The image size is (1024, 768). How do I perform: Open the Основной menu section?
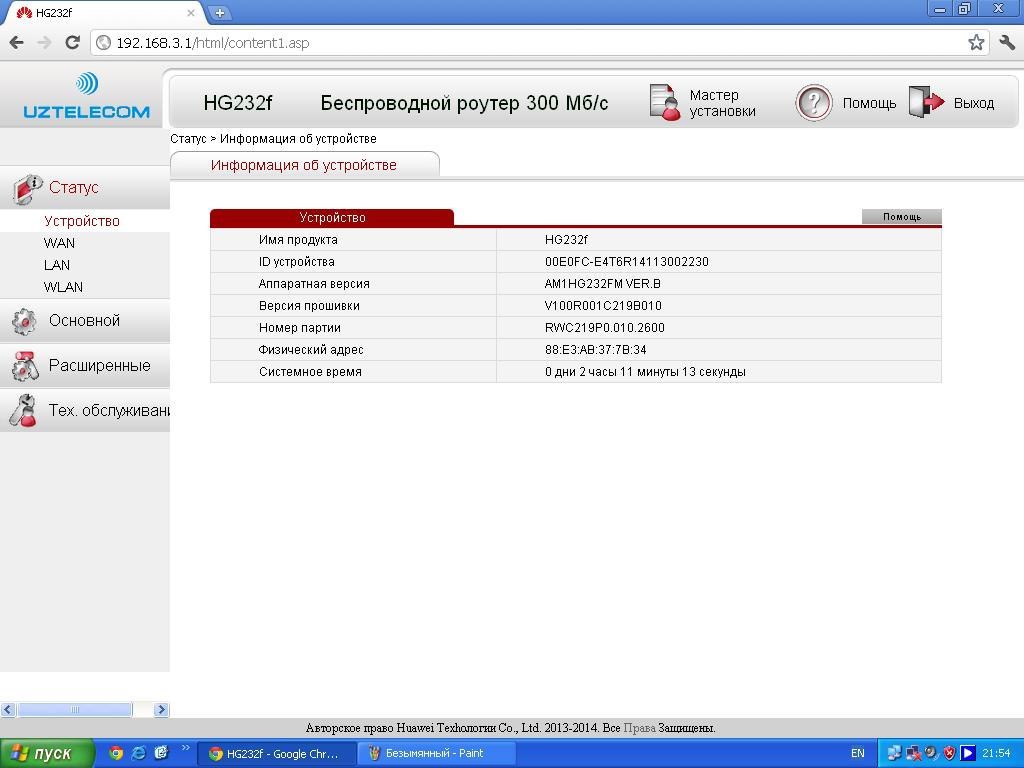pyautogui.click(x=84, y=321)
